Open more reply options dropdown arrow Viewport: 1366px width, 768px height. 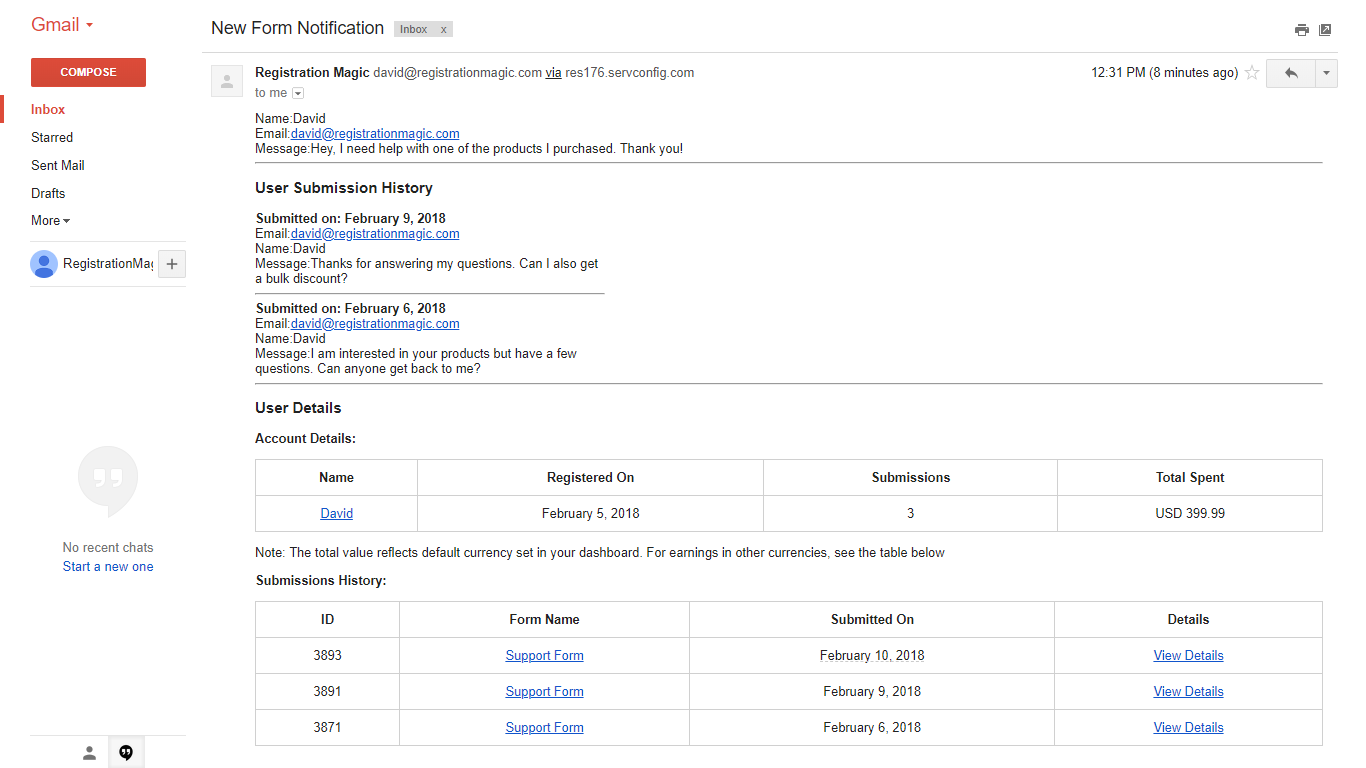click(1326, 73)
